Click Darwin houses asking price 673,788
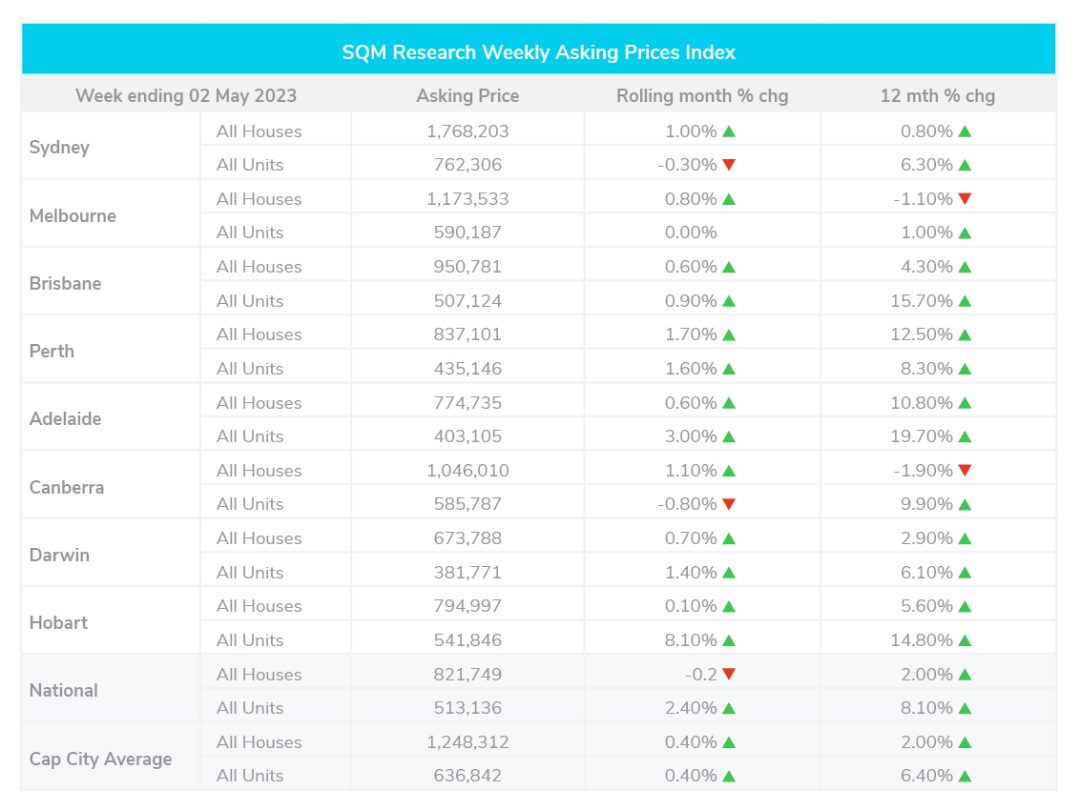 click(x=468, y=538)
